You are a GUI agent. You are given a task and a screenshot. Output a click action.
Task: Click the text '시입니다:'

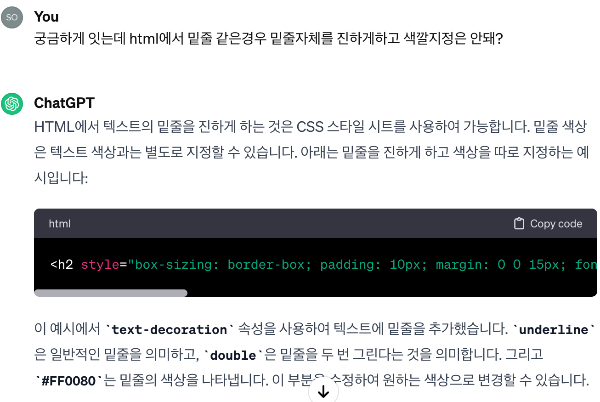click(61, 178)
